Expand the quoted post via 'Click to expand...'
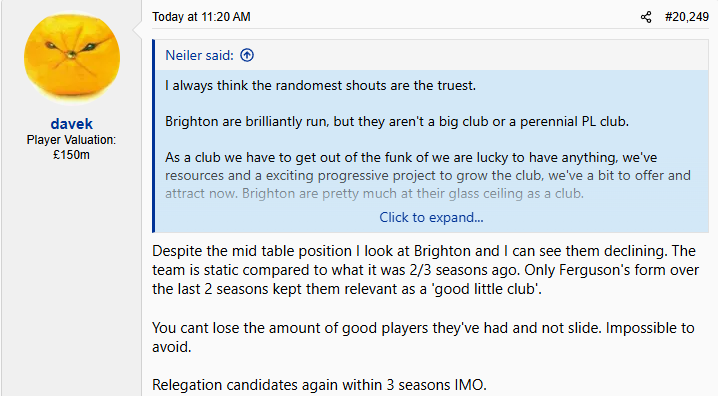The image size is (718, 396). (431, 217)
